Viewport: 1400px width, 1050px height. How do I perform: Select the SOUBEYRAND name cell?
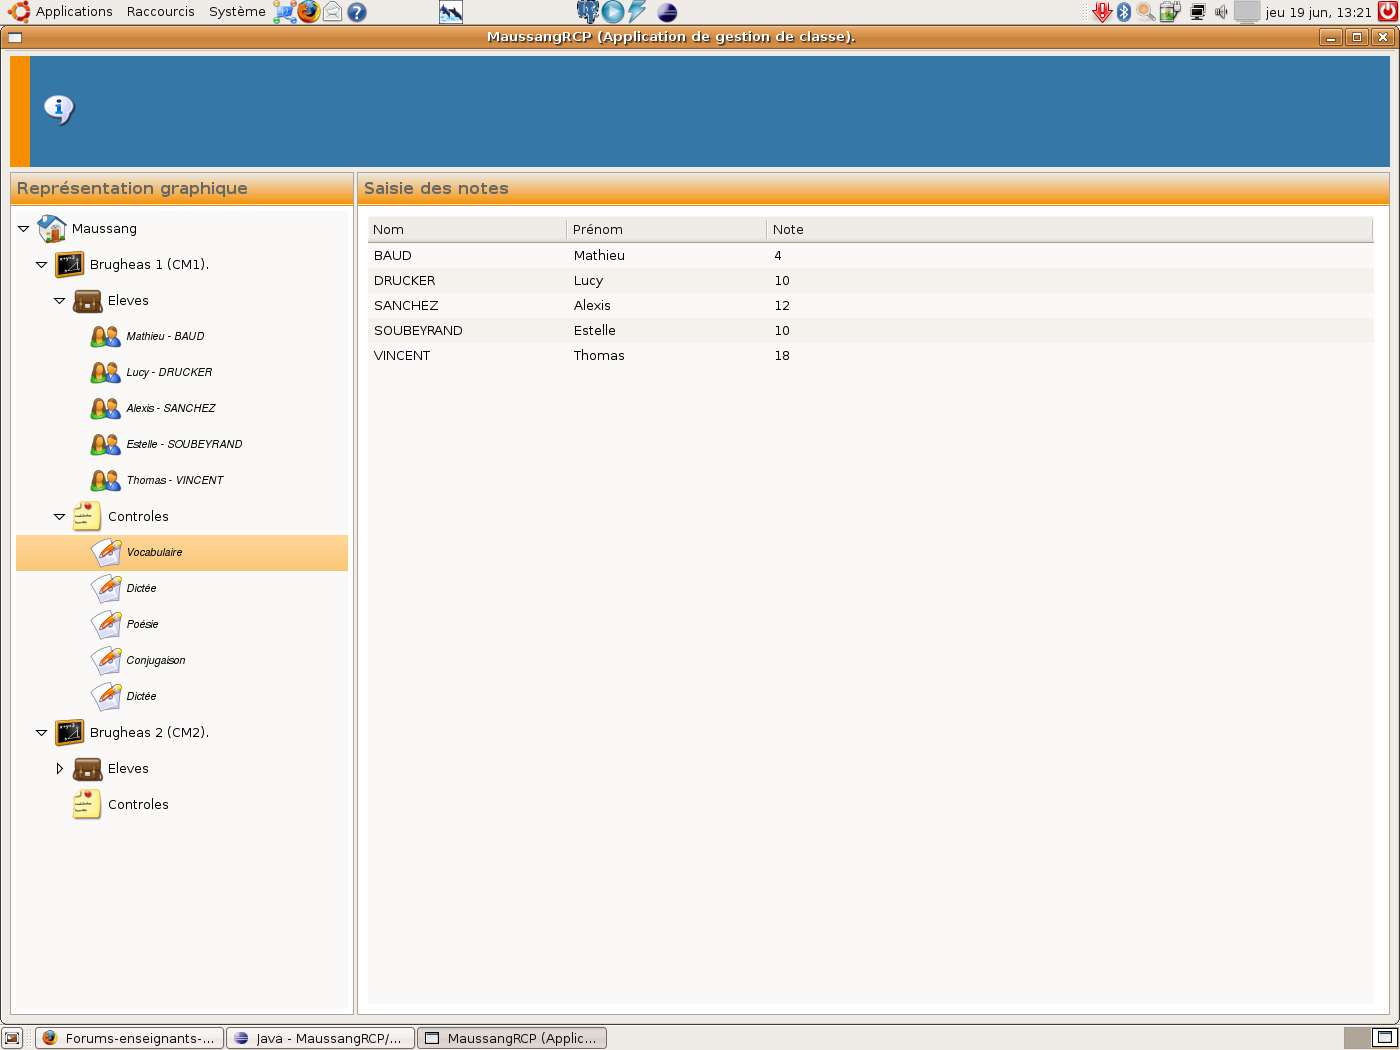(x=418, y=330)
